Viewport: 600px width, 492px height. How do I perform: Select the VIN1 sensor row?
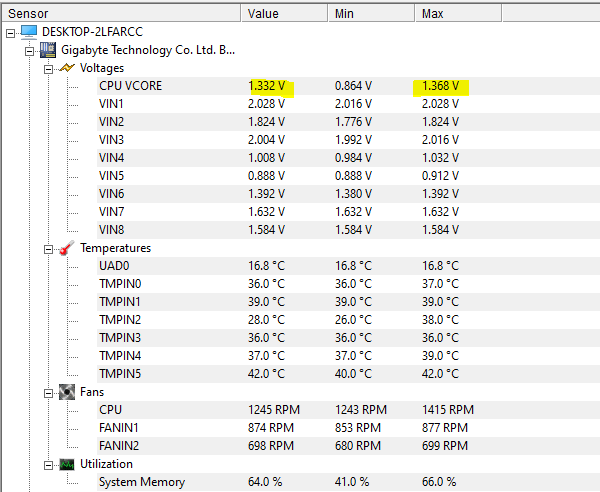[348, 104]
